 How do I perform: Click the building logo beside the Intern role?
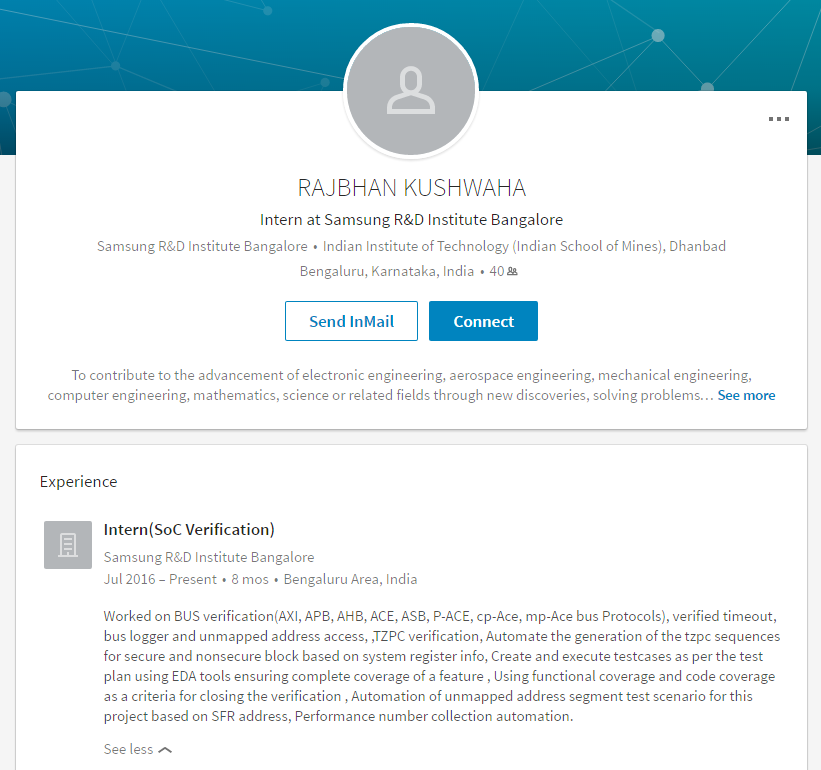tap(68, 545)
